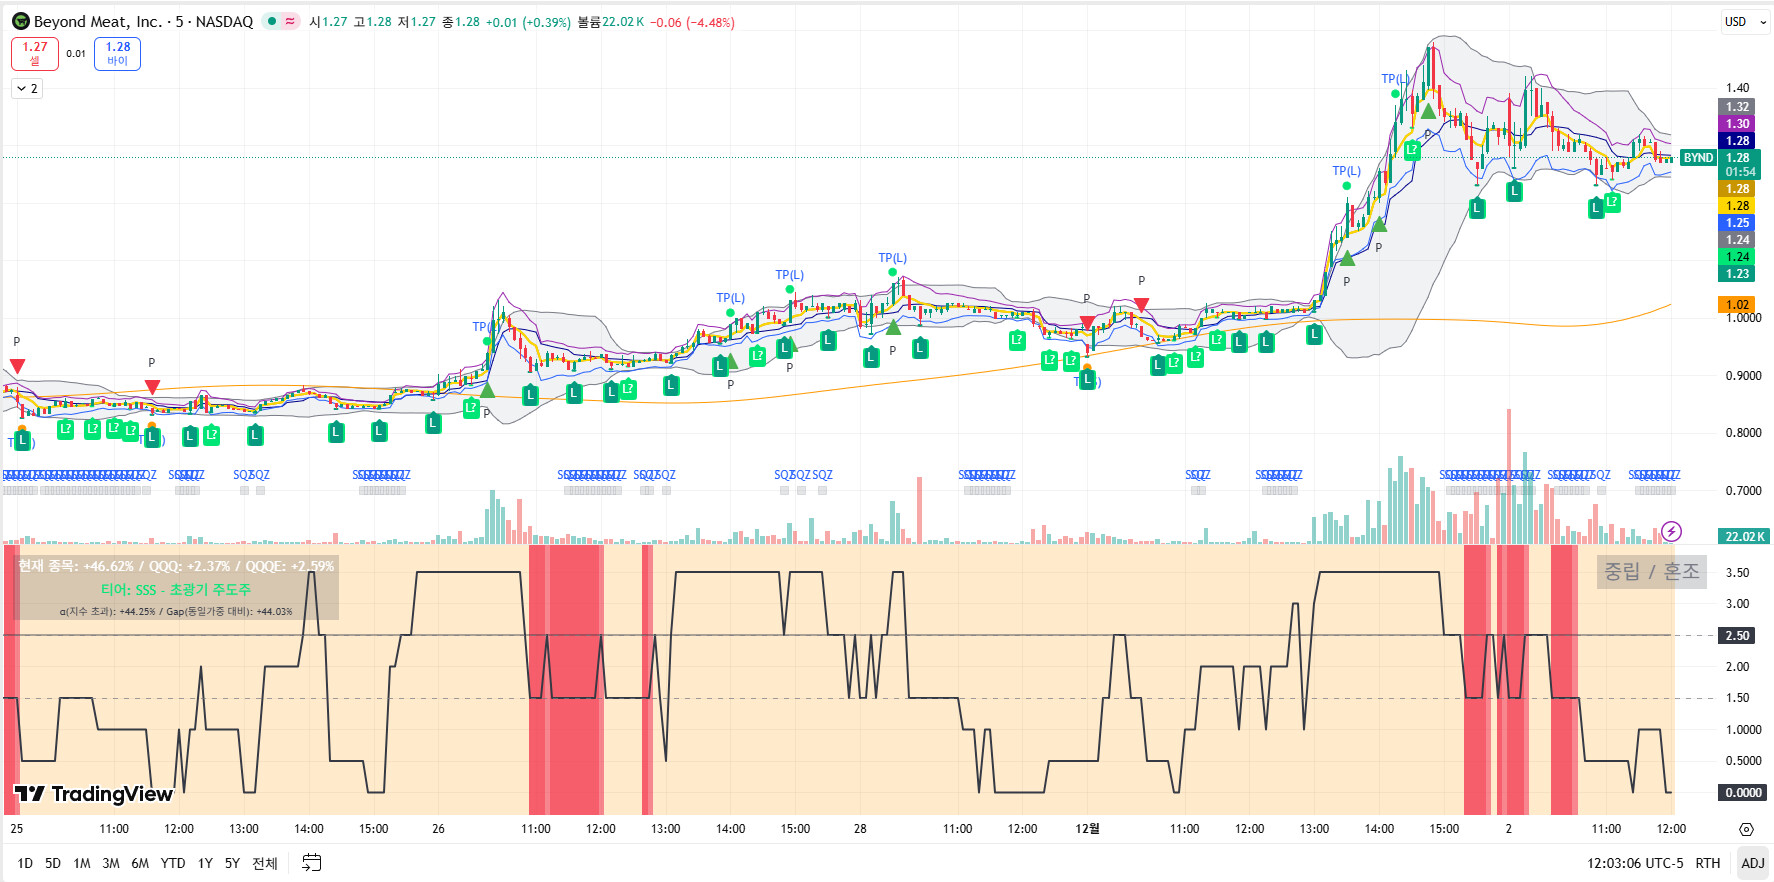1774x882 pixels.
Task: Click the 1.27 sell button
Action: 35,54
